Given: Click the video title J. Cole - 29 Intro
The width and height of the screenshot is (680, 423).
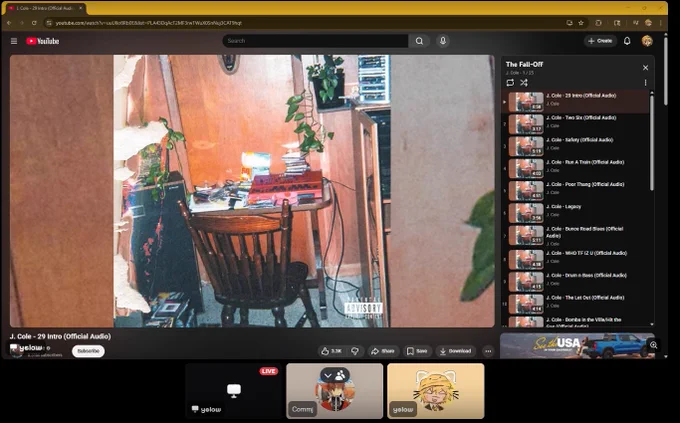Looking at the screenshot, I should tap(60, 336).
